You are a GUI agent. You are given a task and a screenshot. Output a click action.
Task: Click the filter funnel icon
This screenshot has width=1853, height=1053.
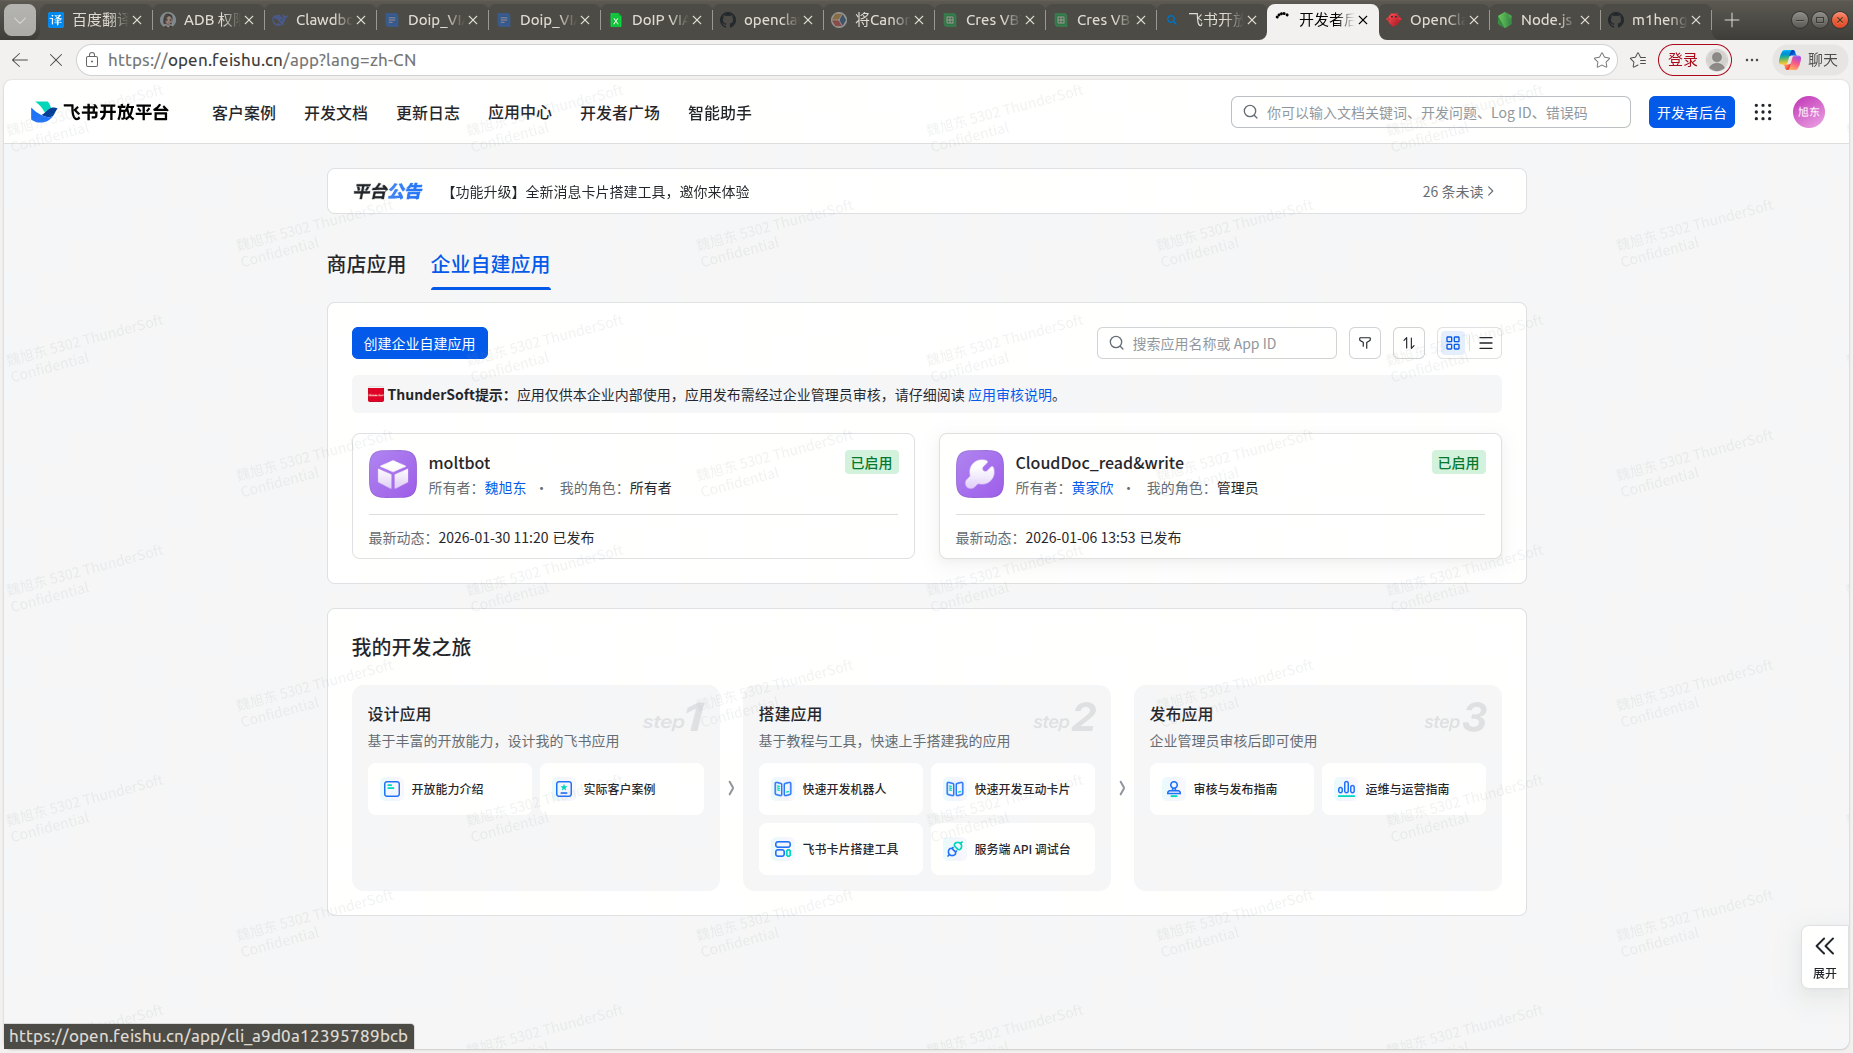pyautogui.click(x=1364, y=343)
